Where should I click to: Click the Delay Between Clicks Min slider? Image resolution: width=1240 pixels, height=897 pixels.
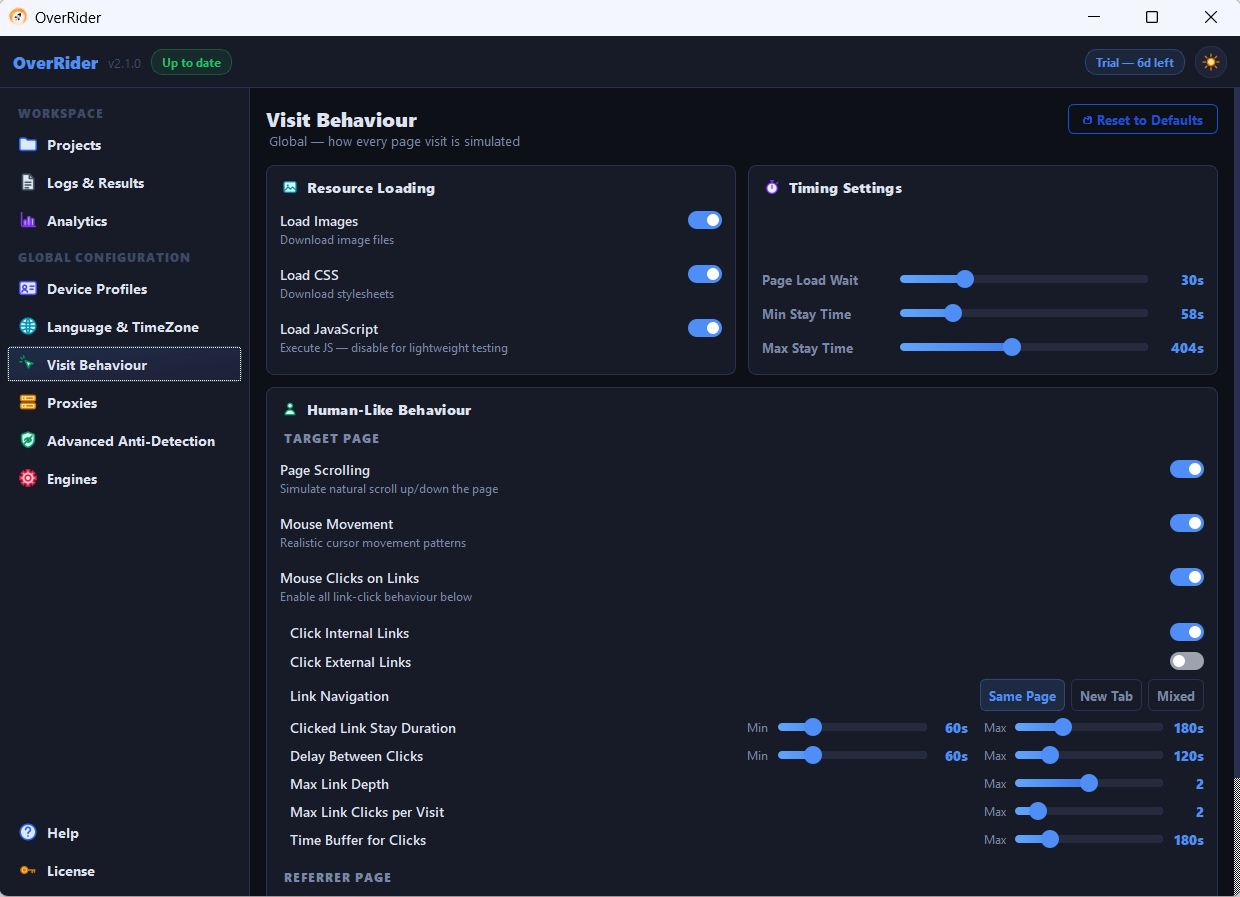click(x=852, y=756)
